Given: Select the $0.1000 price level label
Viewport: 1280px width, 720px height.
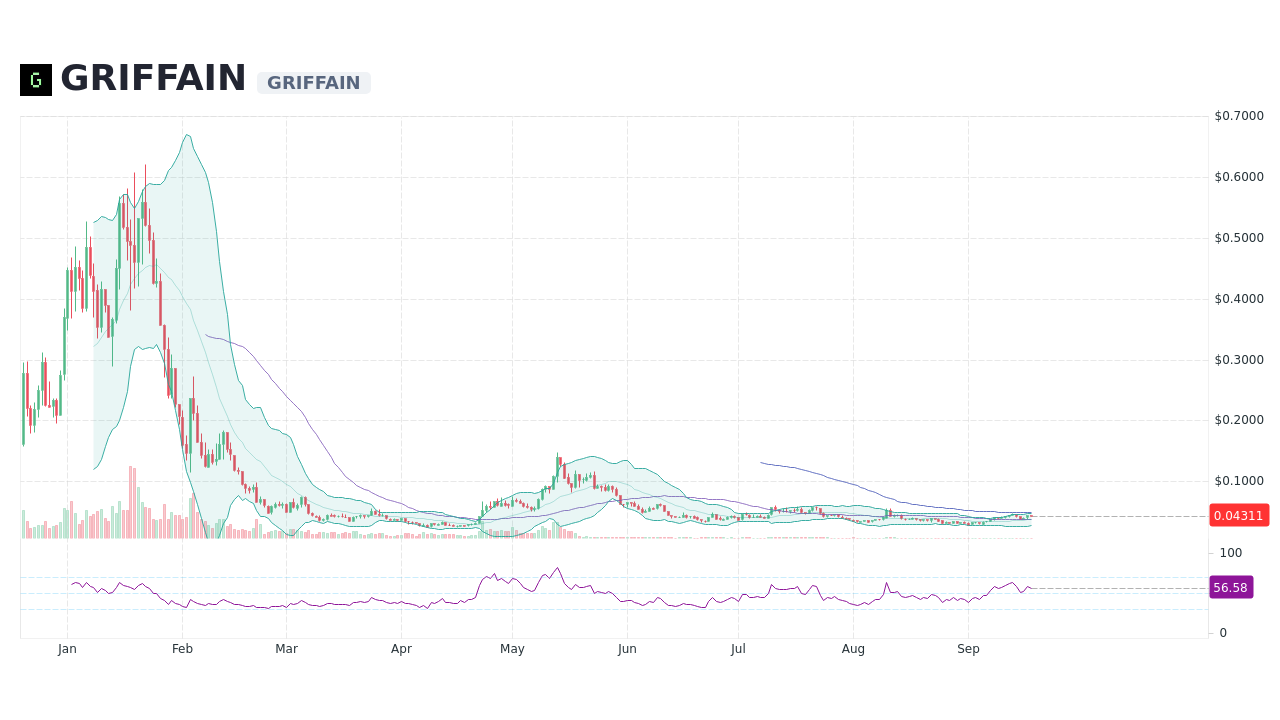Looking at the screenshot, I should pyautogui.click(x=1238, y=479).
